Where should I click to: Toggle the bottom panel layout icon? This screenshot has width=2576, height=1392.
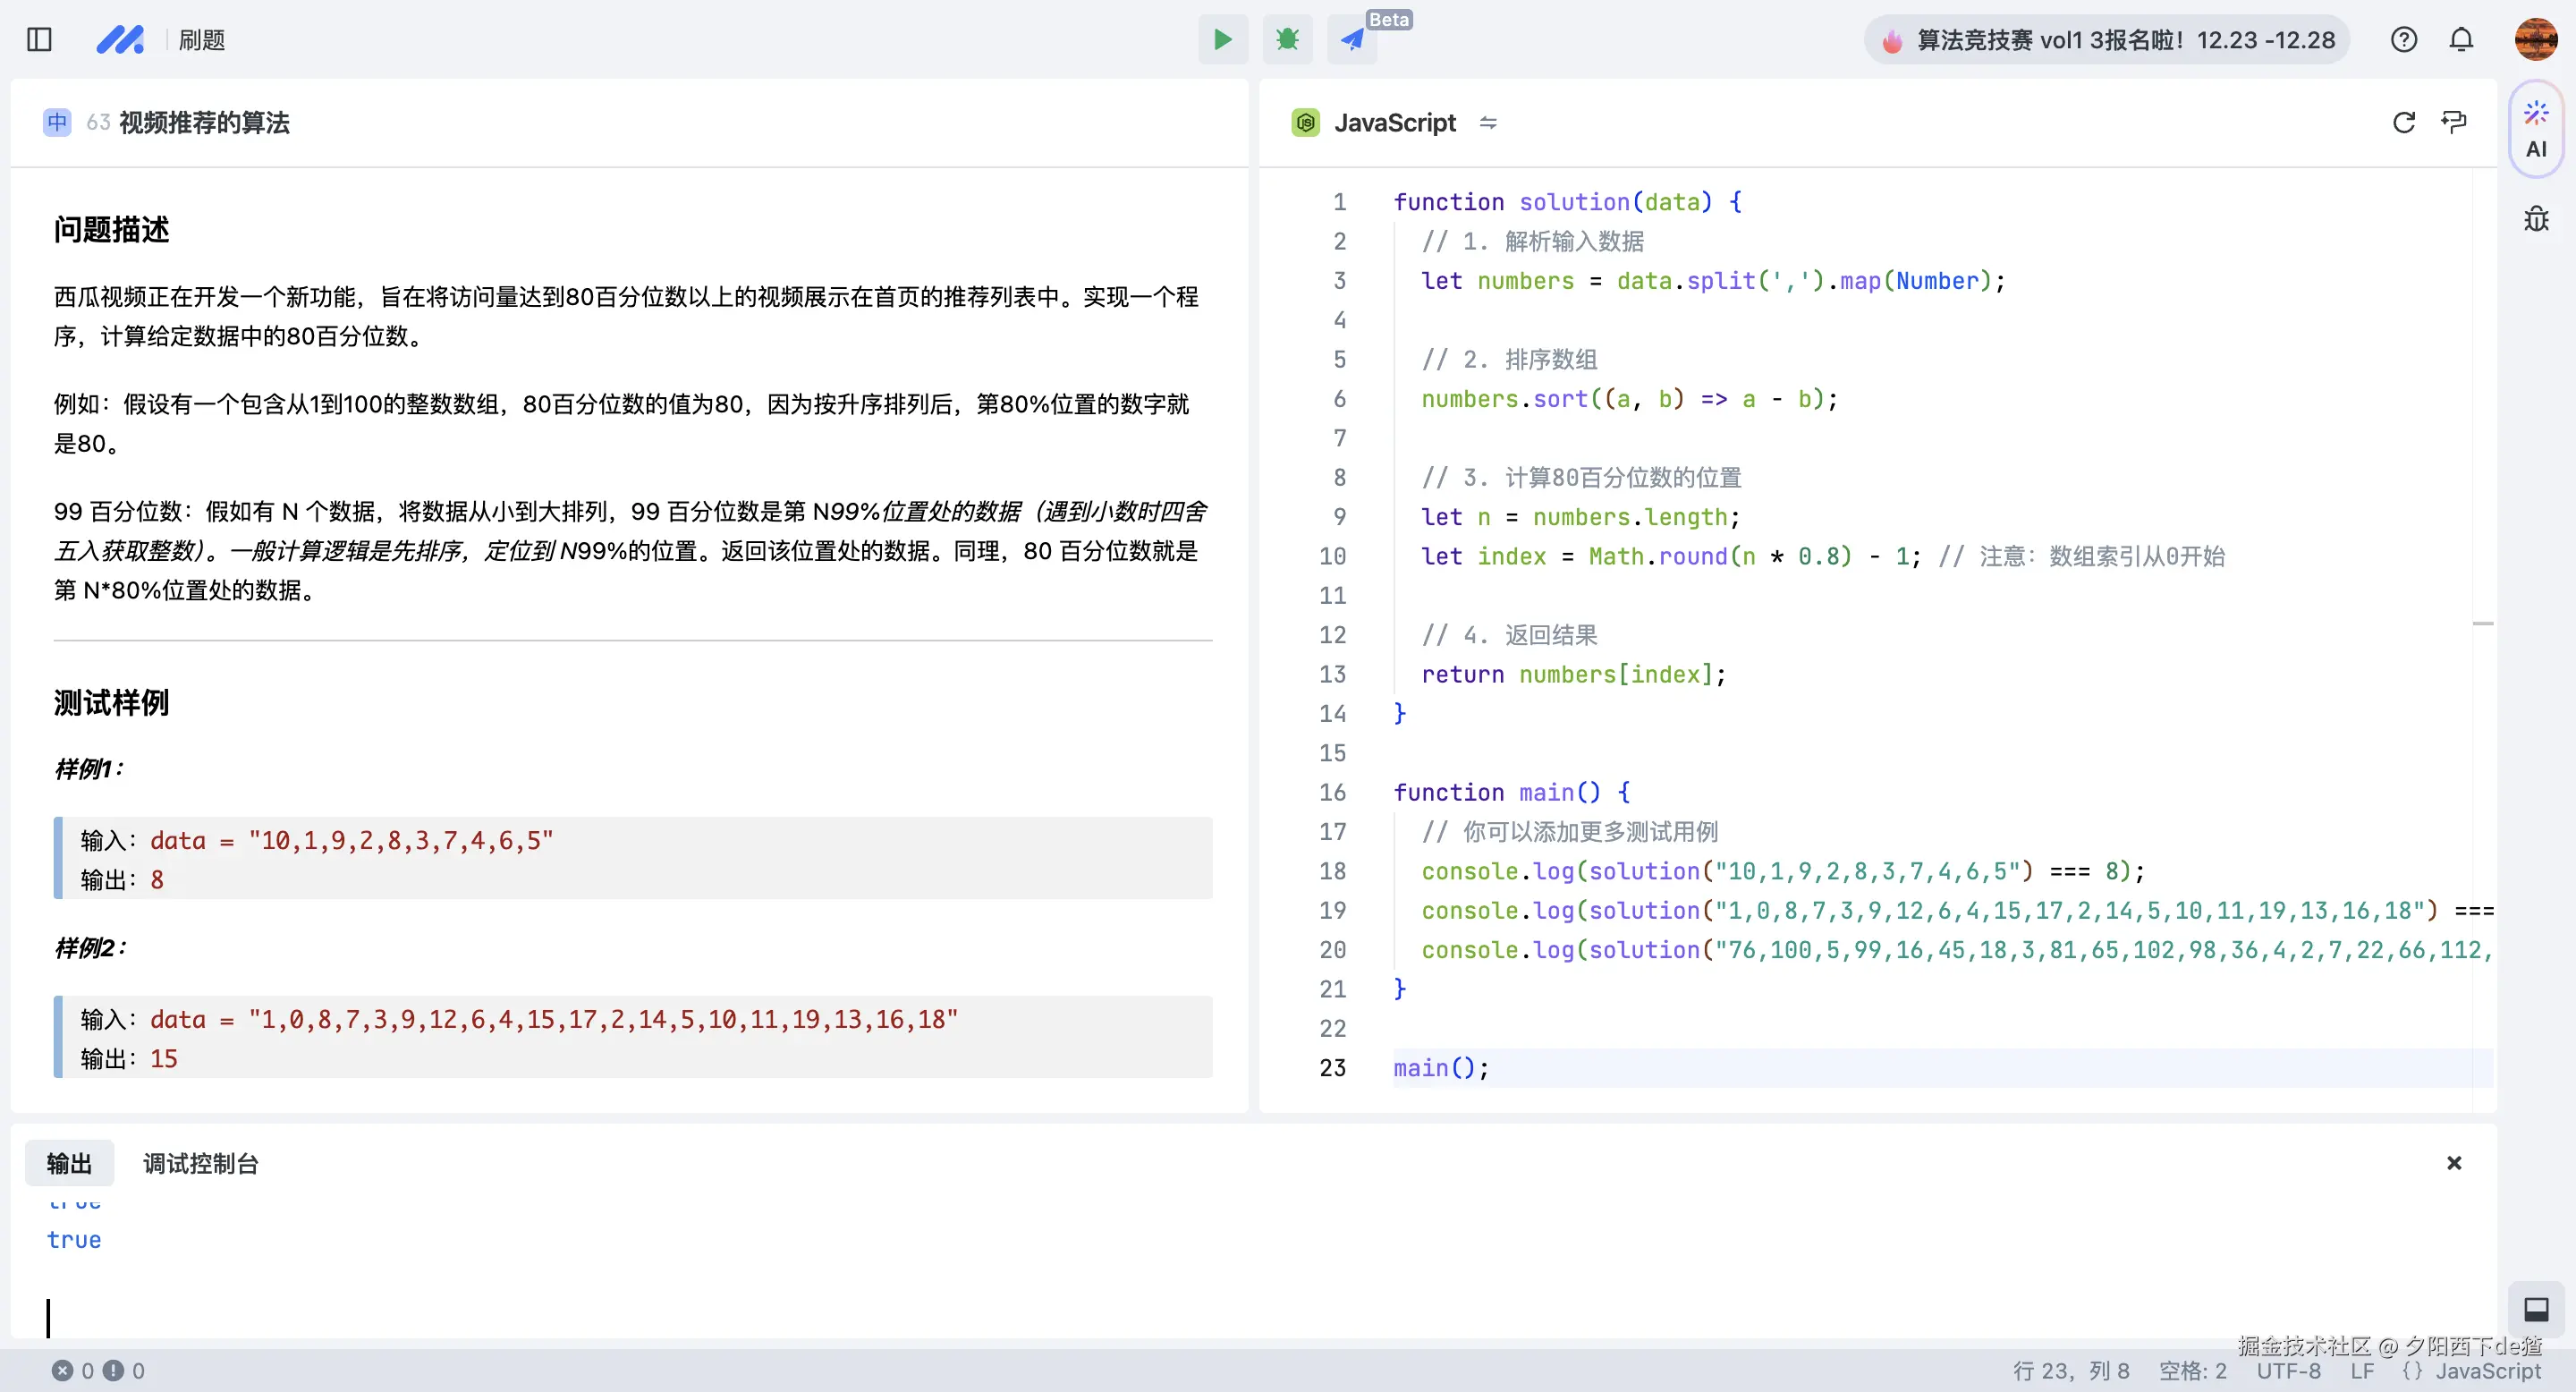click(x=2535, y=1309)
